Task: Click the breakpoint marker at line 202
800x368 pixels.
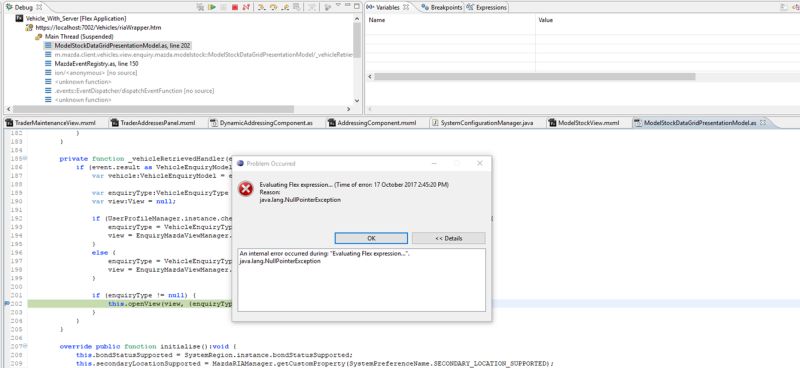Action: [7, 304]
